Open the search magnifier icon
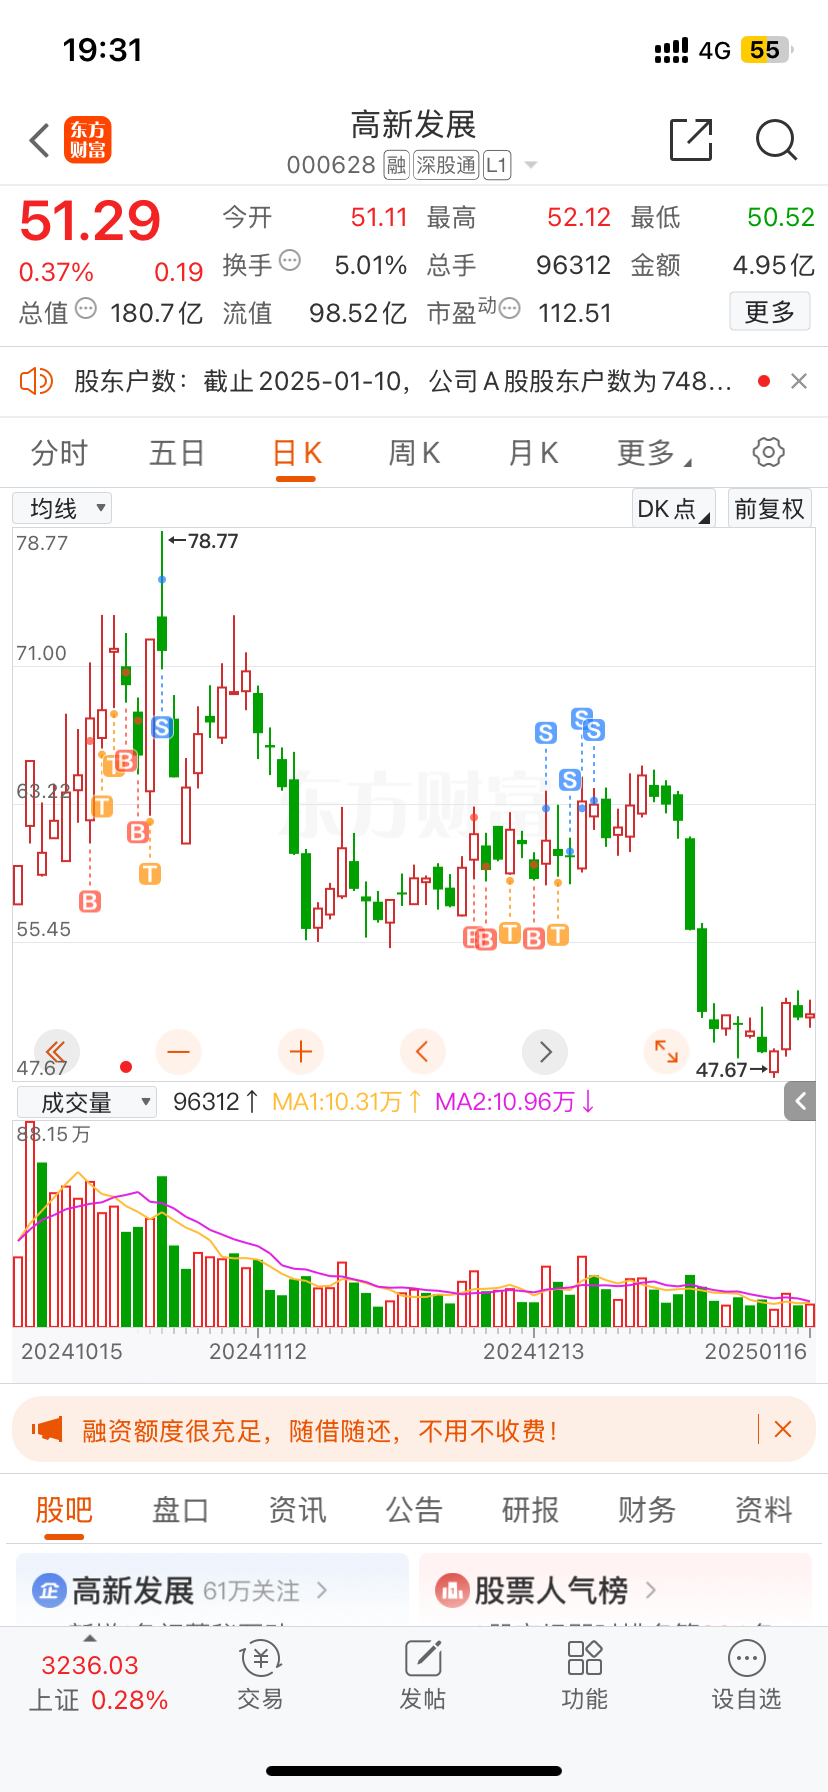The width and height of the screenshot is (828, 1792). [776, 140]
